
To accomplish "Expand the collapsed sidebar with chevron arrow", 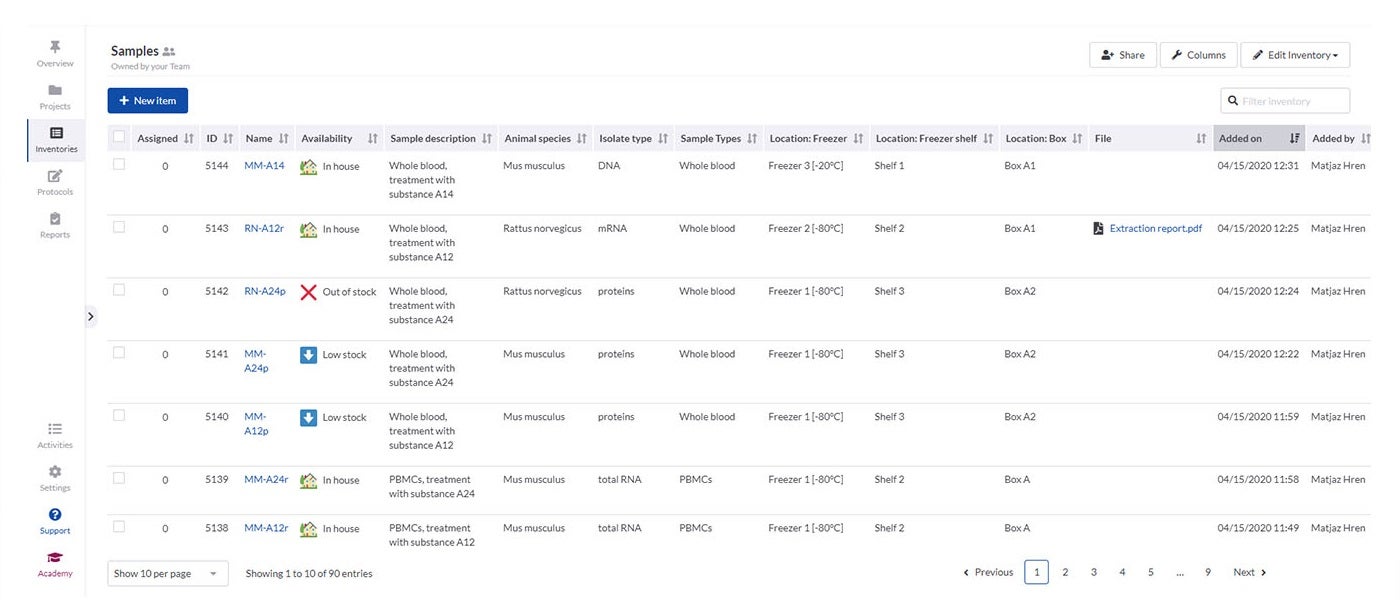I will pyautogui.click(x=90, y=316).
